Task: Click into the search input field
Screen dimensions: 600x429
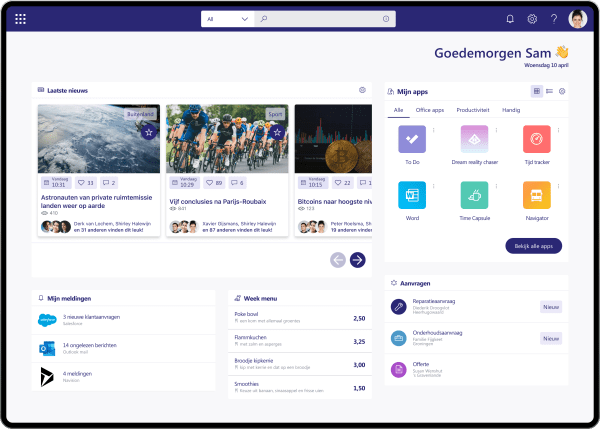Action: pyautogui.click(x=320, y=19)
